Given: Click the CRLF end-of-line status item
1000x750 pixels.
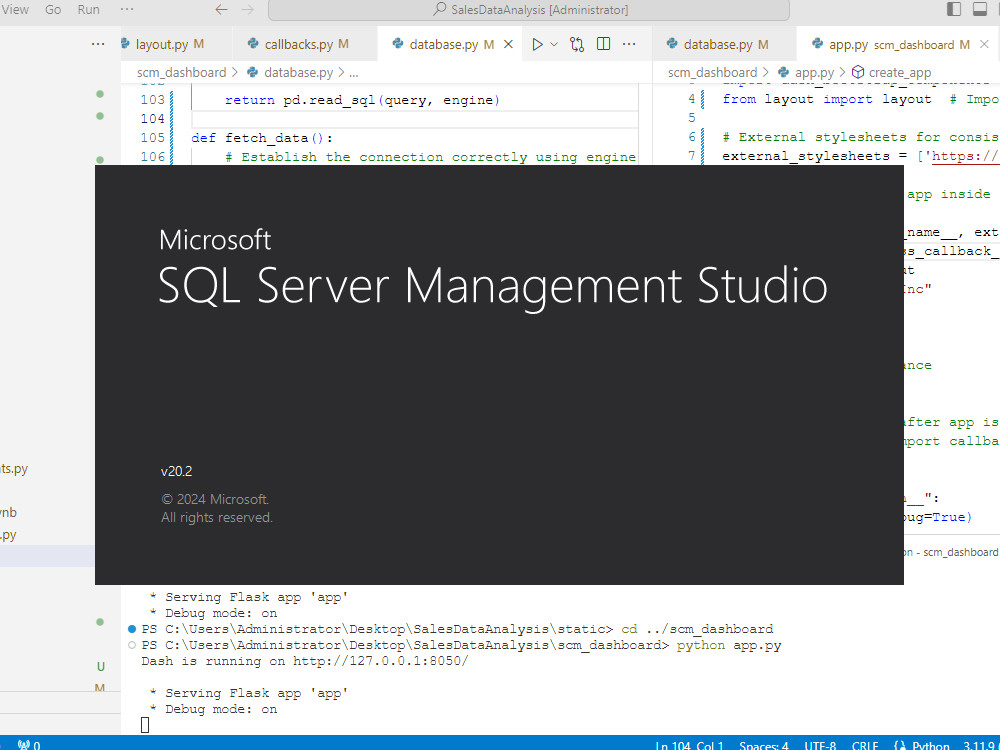Looking at the screenshot, I should click(x=865, y=745).
